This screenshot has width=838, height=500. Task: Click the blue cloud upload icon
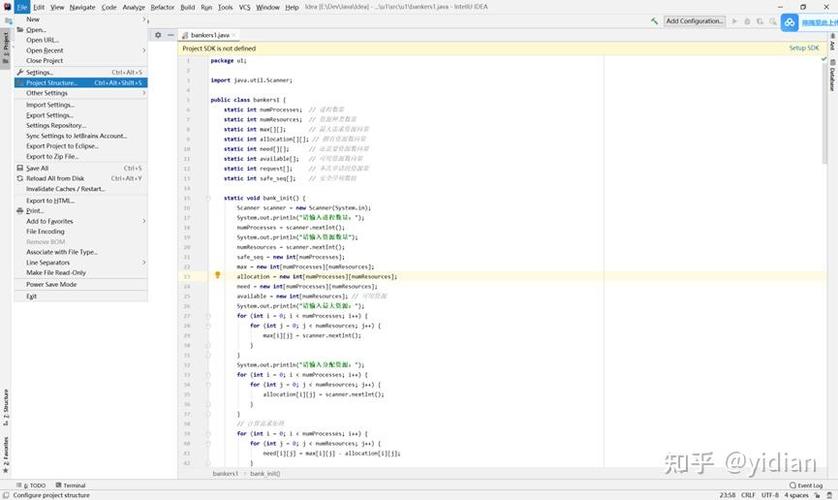pos(788,23)
